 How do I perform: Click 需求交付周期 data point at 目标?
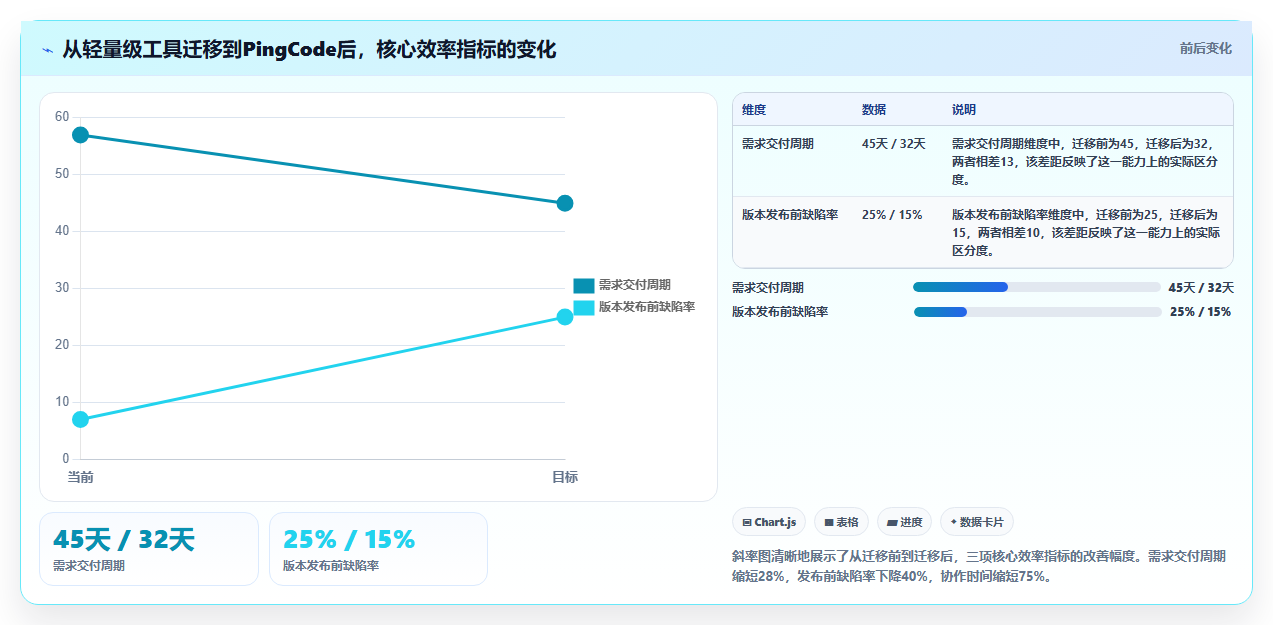tap(565, 203)
